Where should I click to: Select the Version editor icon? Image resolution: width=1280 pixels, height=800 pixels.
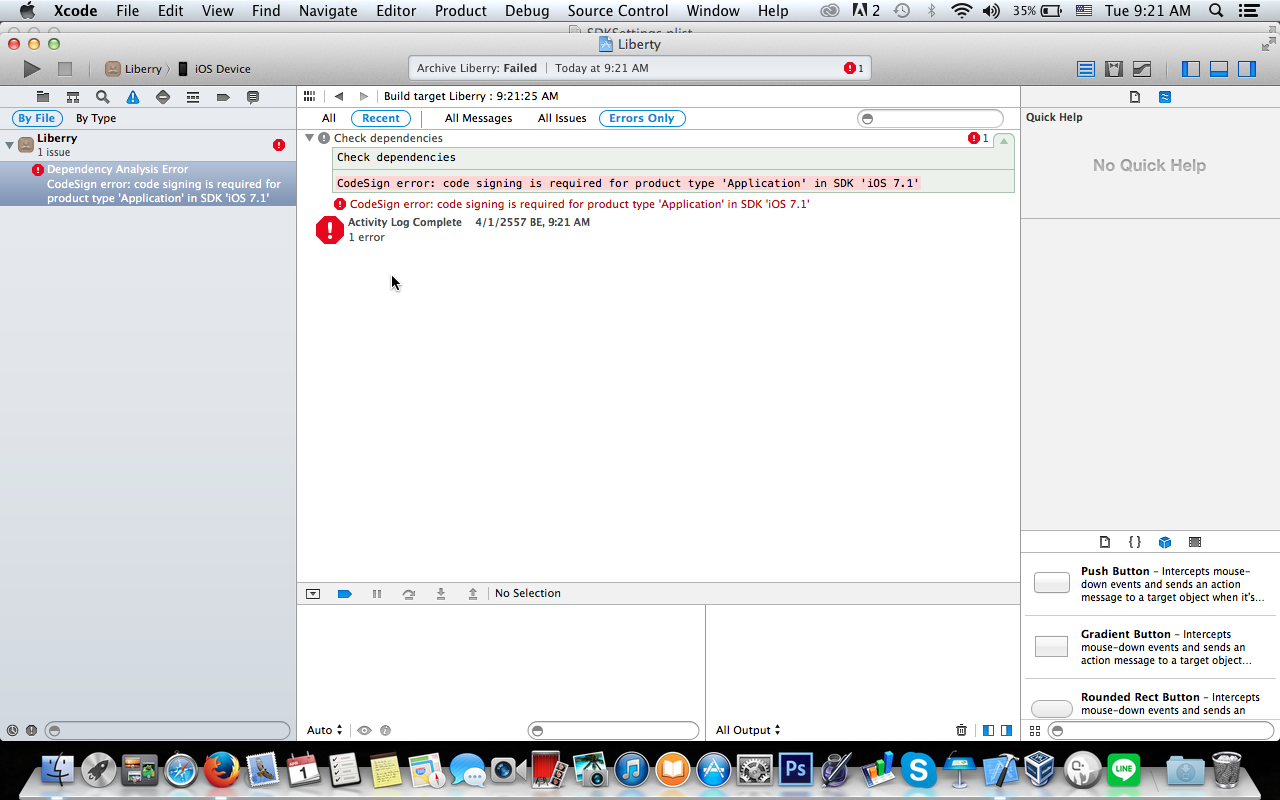tap(1142, 69)
